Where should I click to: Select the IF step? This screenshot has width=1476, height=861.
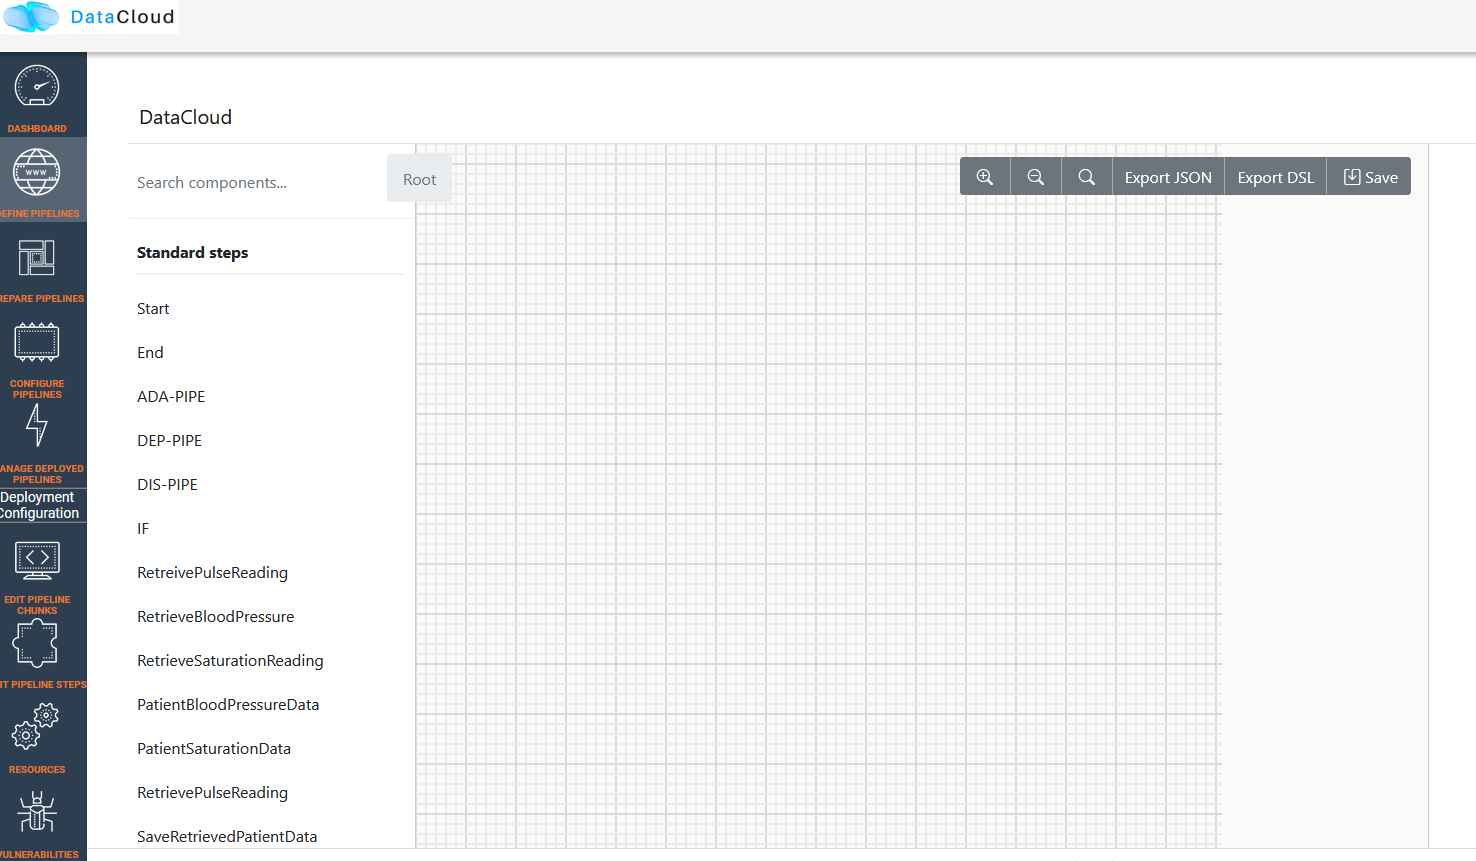click(x=143, y=528)
